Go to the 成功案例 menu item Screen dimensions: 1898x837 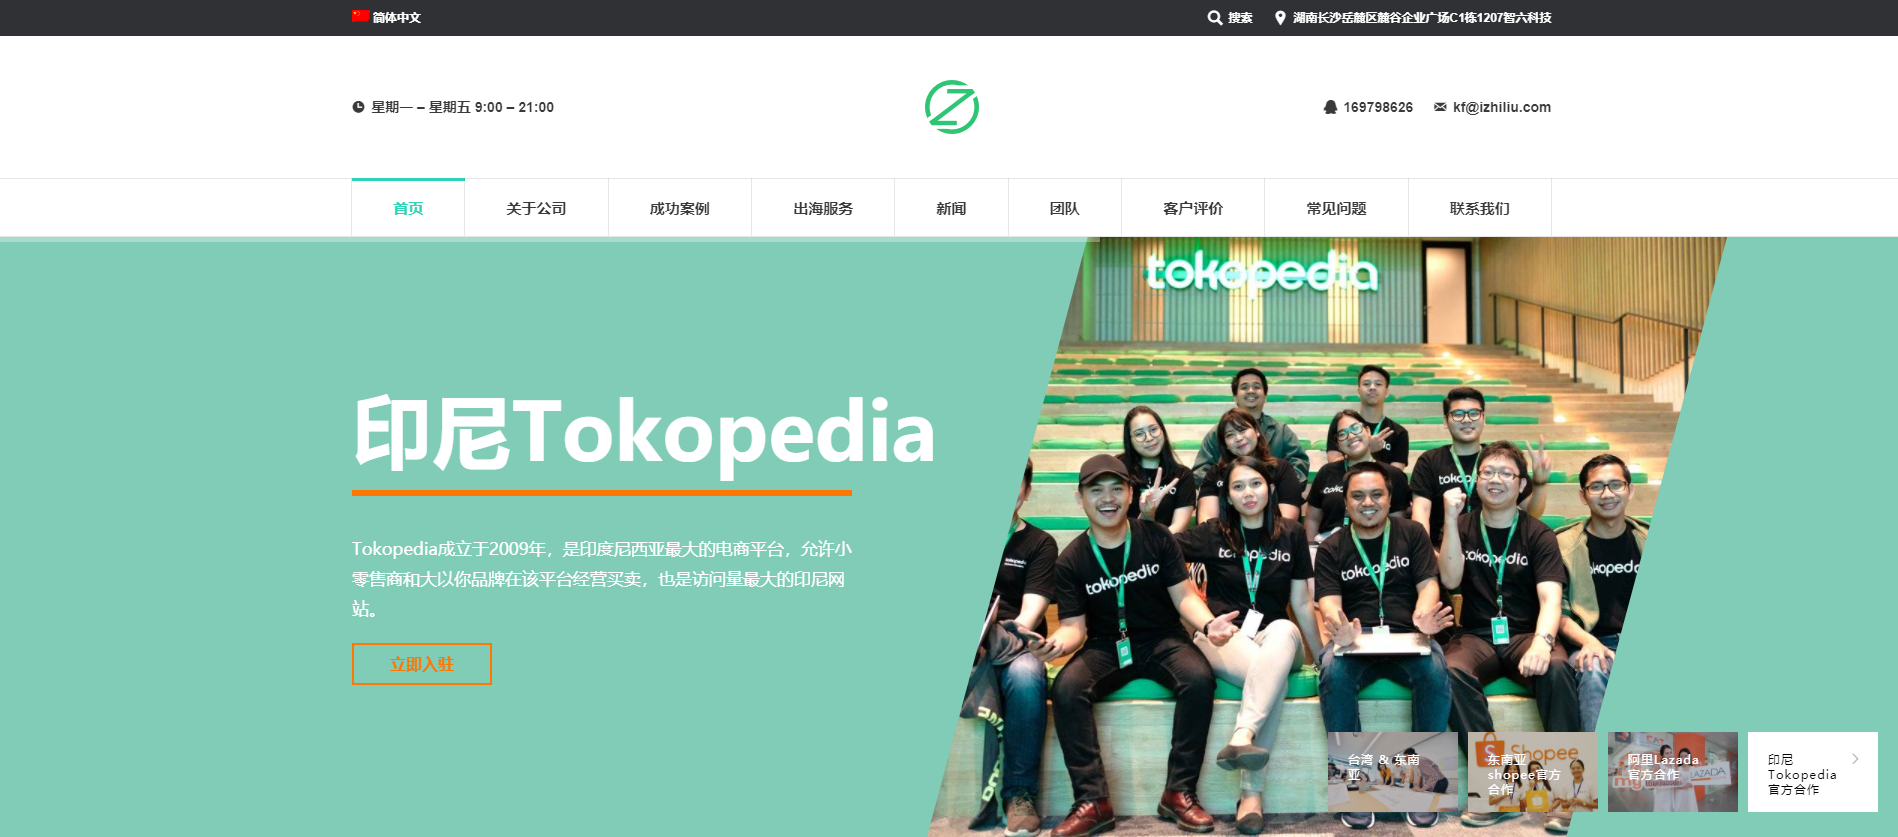point(680,208)
